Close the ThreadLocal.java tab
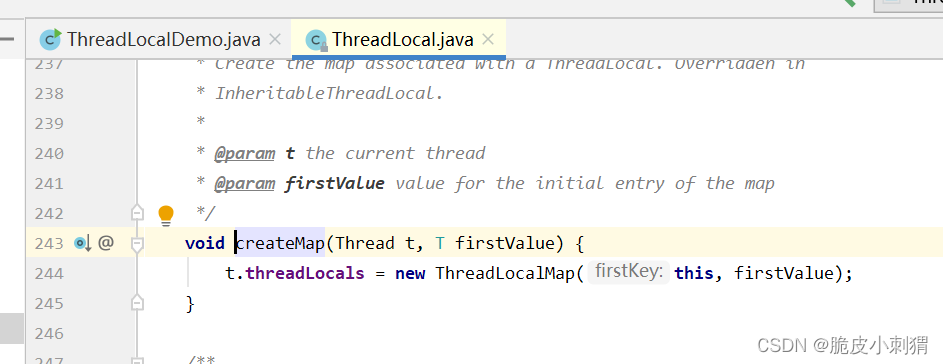The width and height of the screenshot is (943, 364). coord(488,40)
